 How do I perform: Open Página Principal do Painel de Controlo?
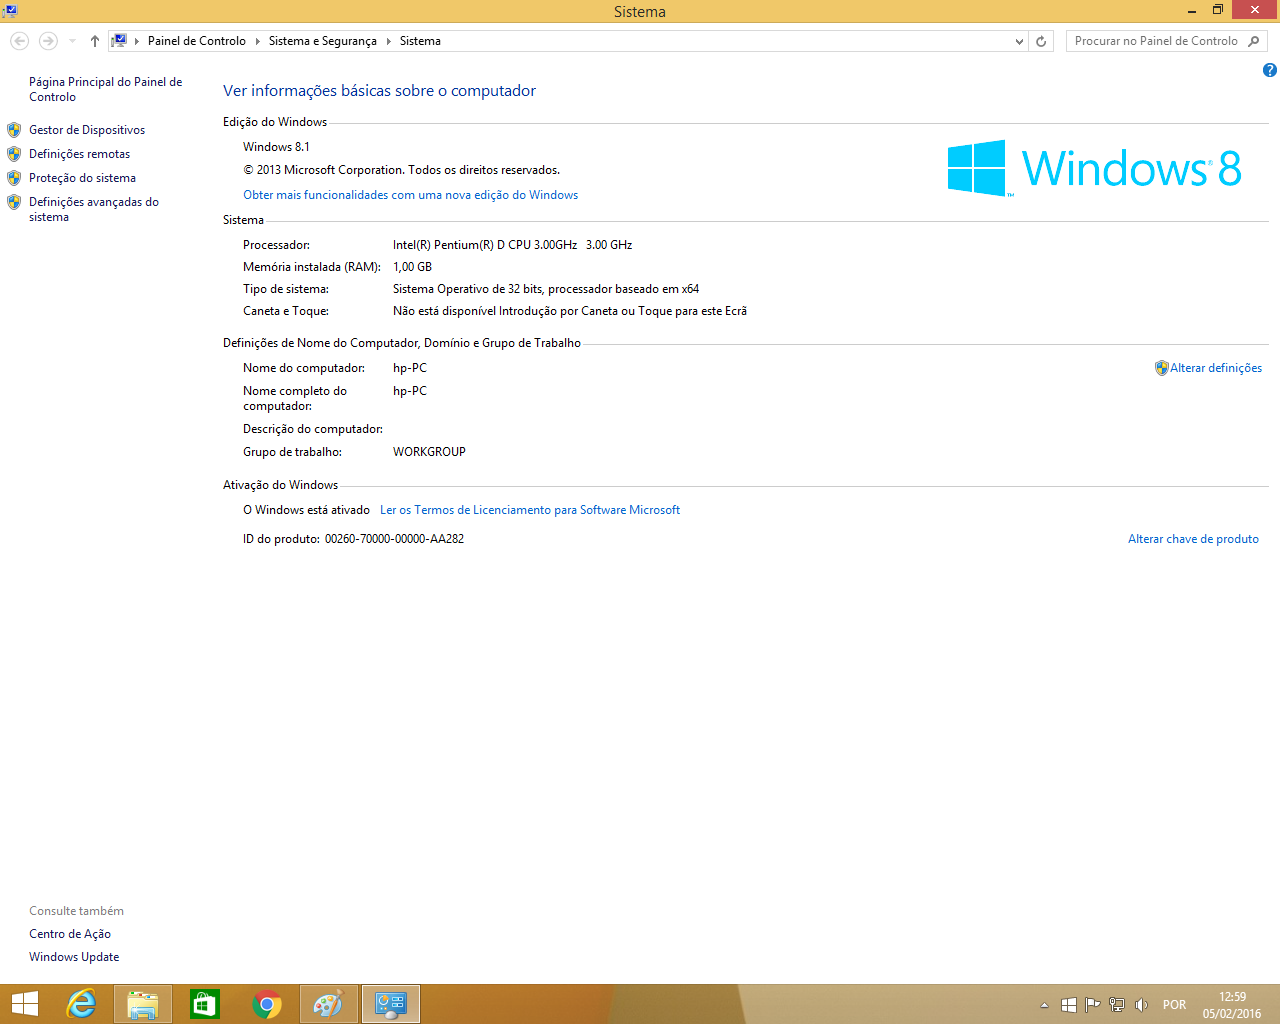(x=105, y=89)
